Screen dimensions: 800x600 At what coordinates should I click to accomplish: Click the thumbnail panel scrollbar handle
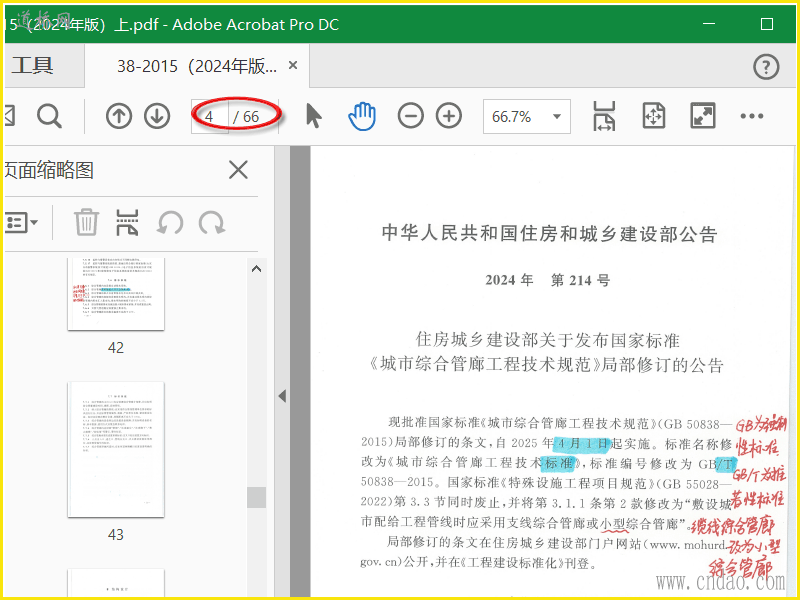257,497
